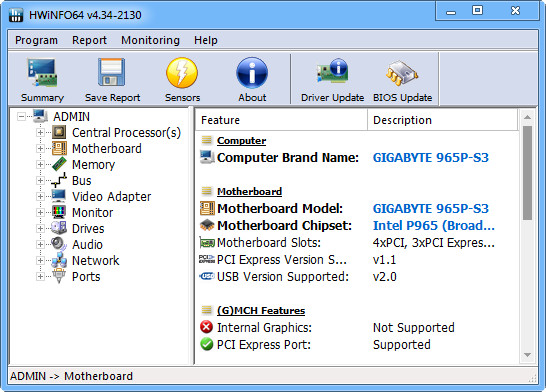The height and width of the screenshot is (392, 546).
Task: Click the Motherboard Model row icon
Action: pyautogui.click(x=207, y=208)
